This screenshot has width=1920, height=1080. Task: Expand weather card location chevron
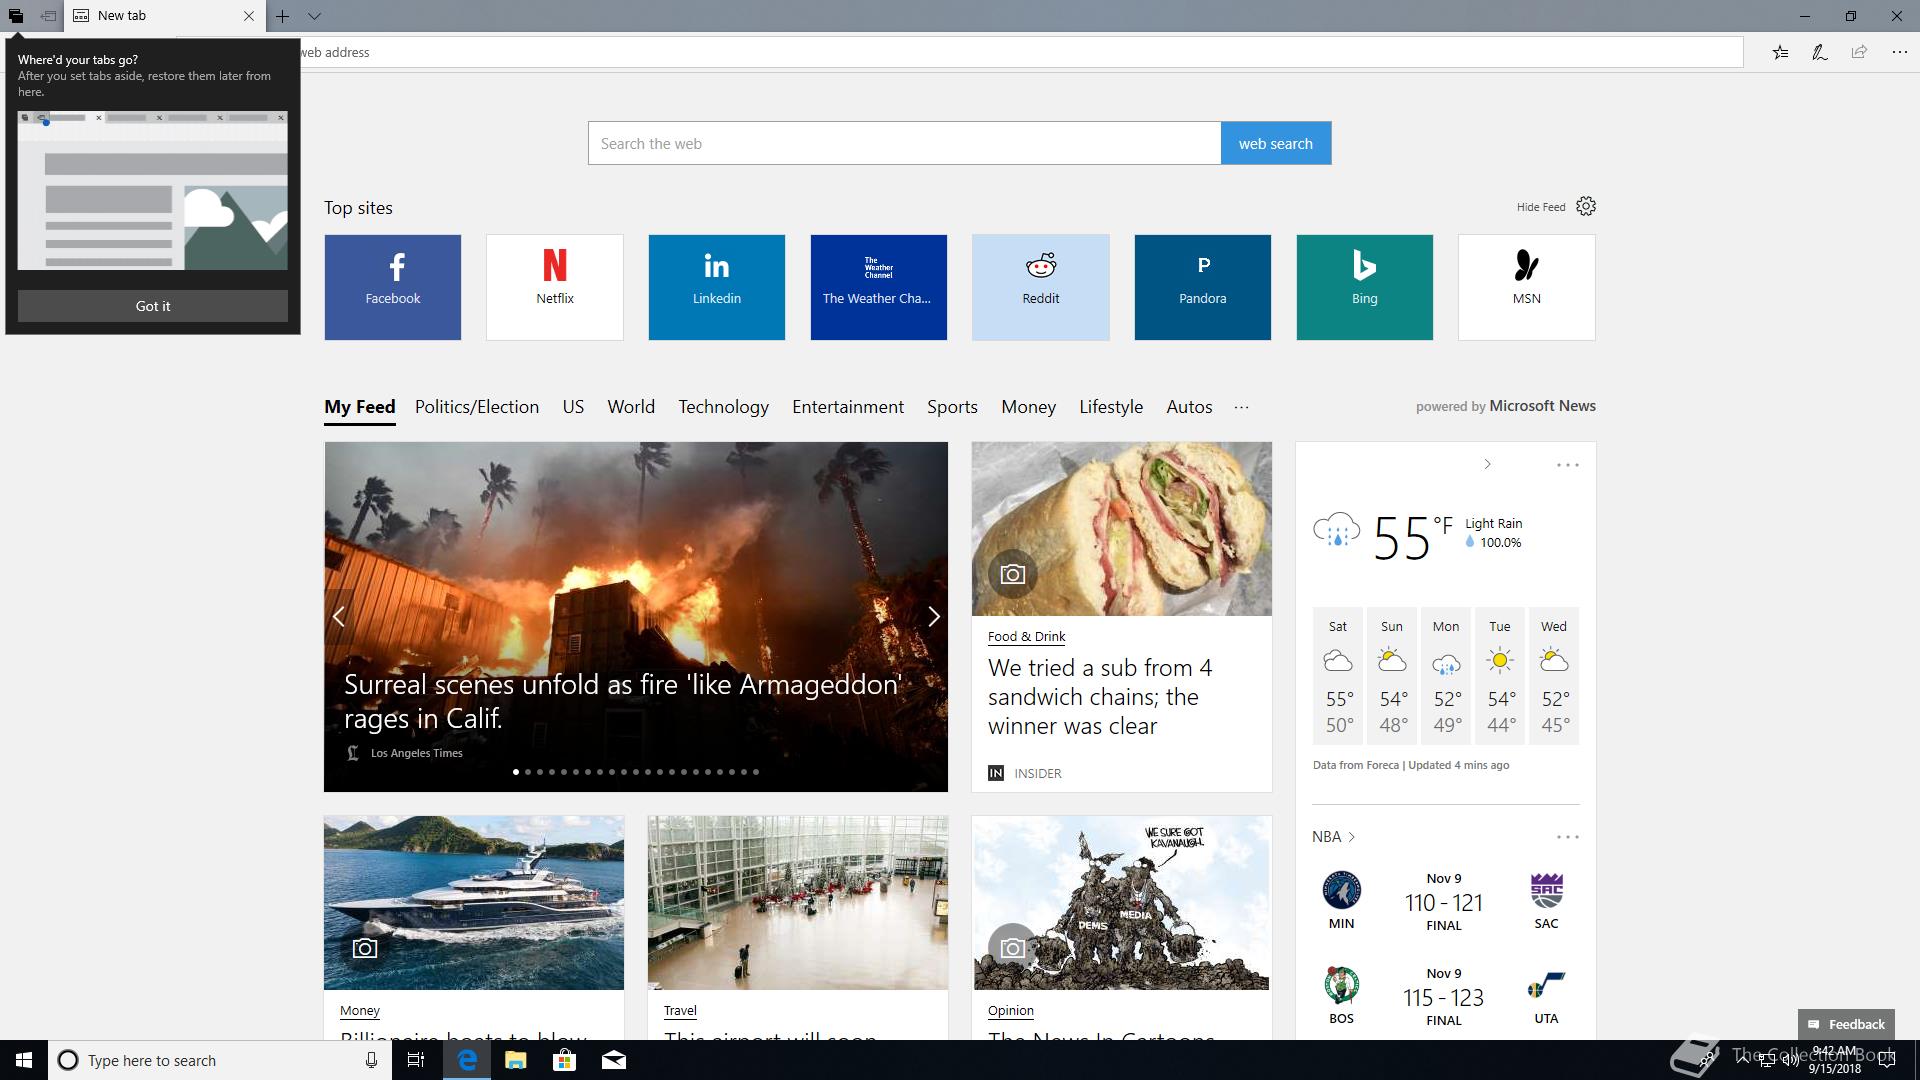click(x=1487, y=464)
